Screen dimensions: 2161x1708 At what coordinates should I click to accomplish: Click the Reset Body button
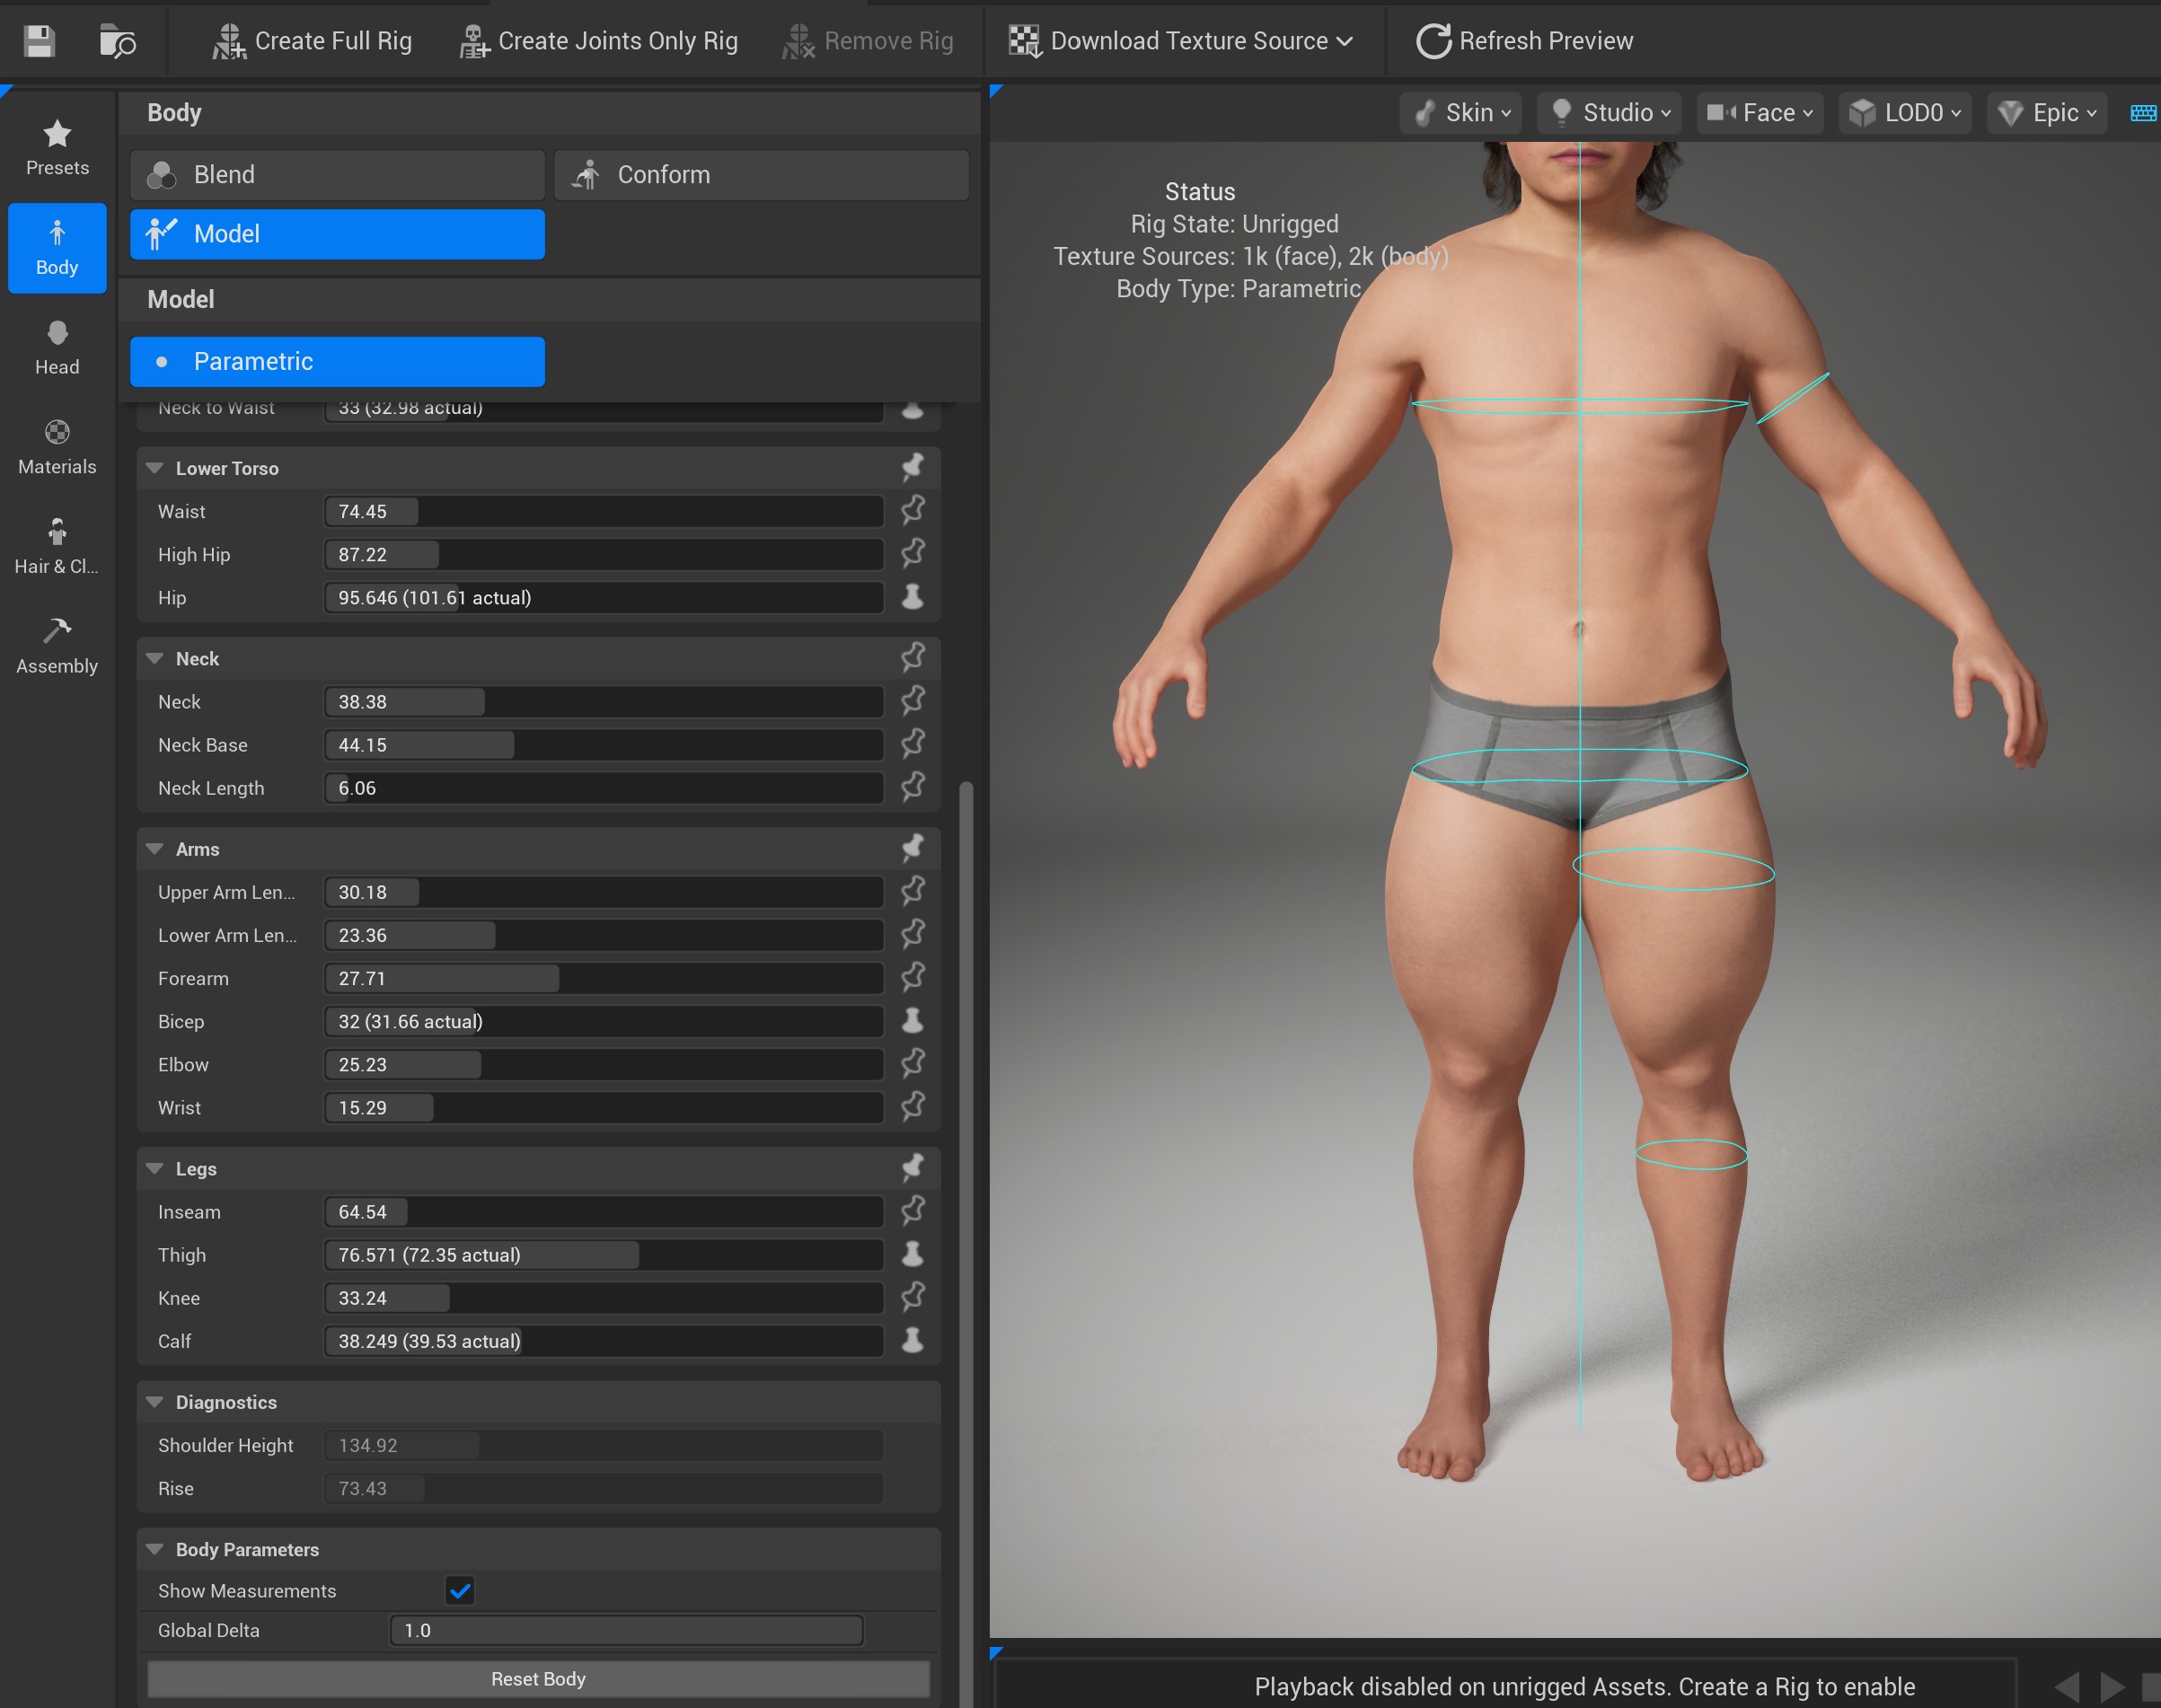pyautogui.click(x=538, y=1678)
